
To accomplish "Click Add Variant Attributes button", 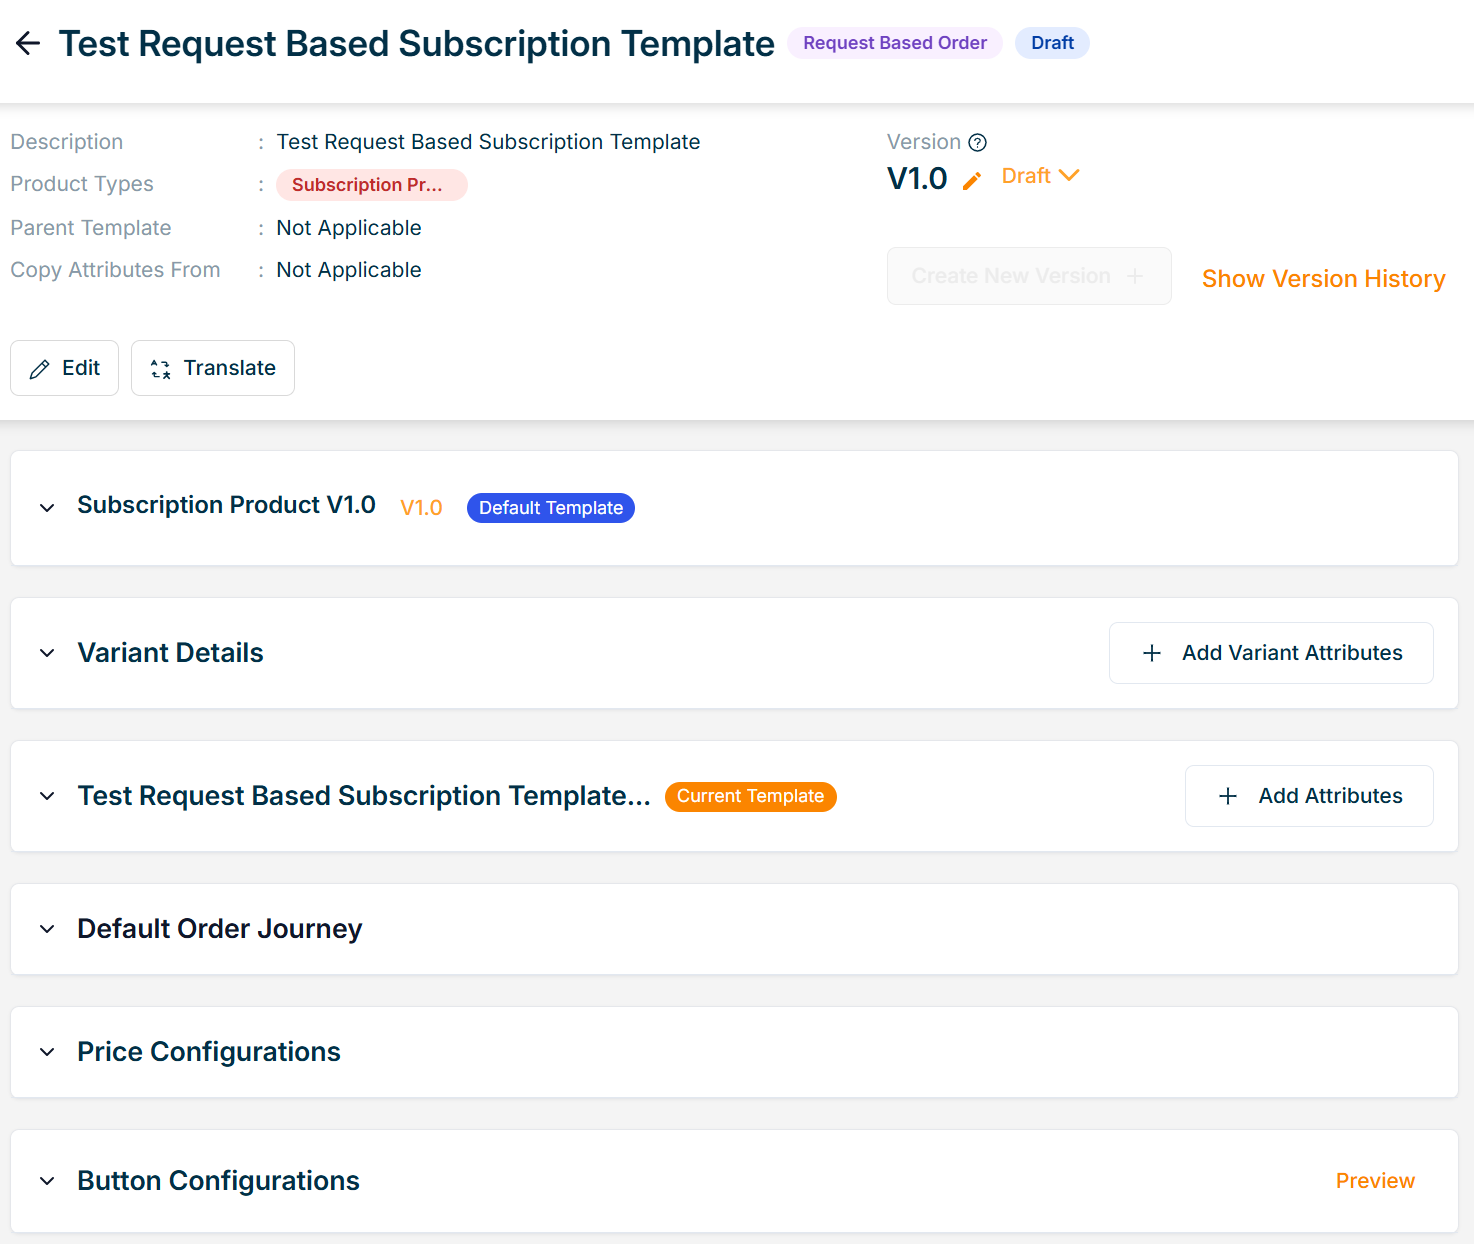I will [x=1271, y=653].
